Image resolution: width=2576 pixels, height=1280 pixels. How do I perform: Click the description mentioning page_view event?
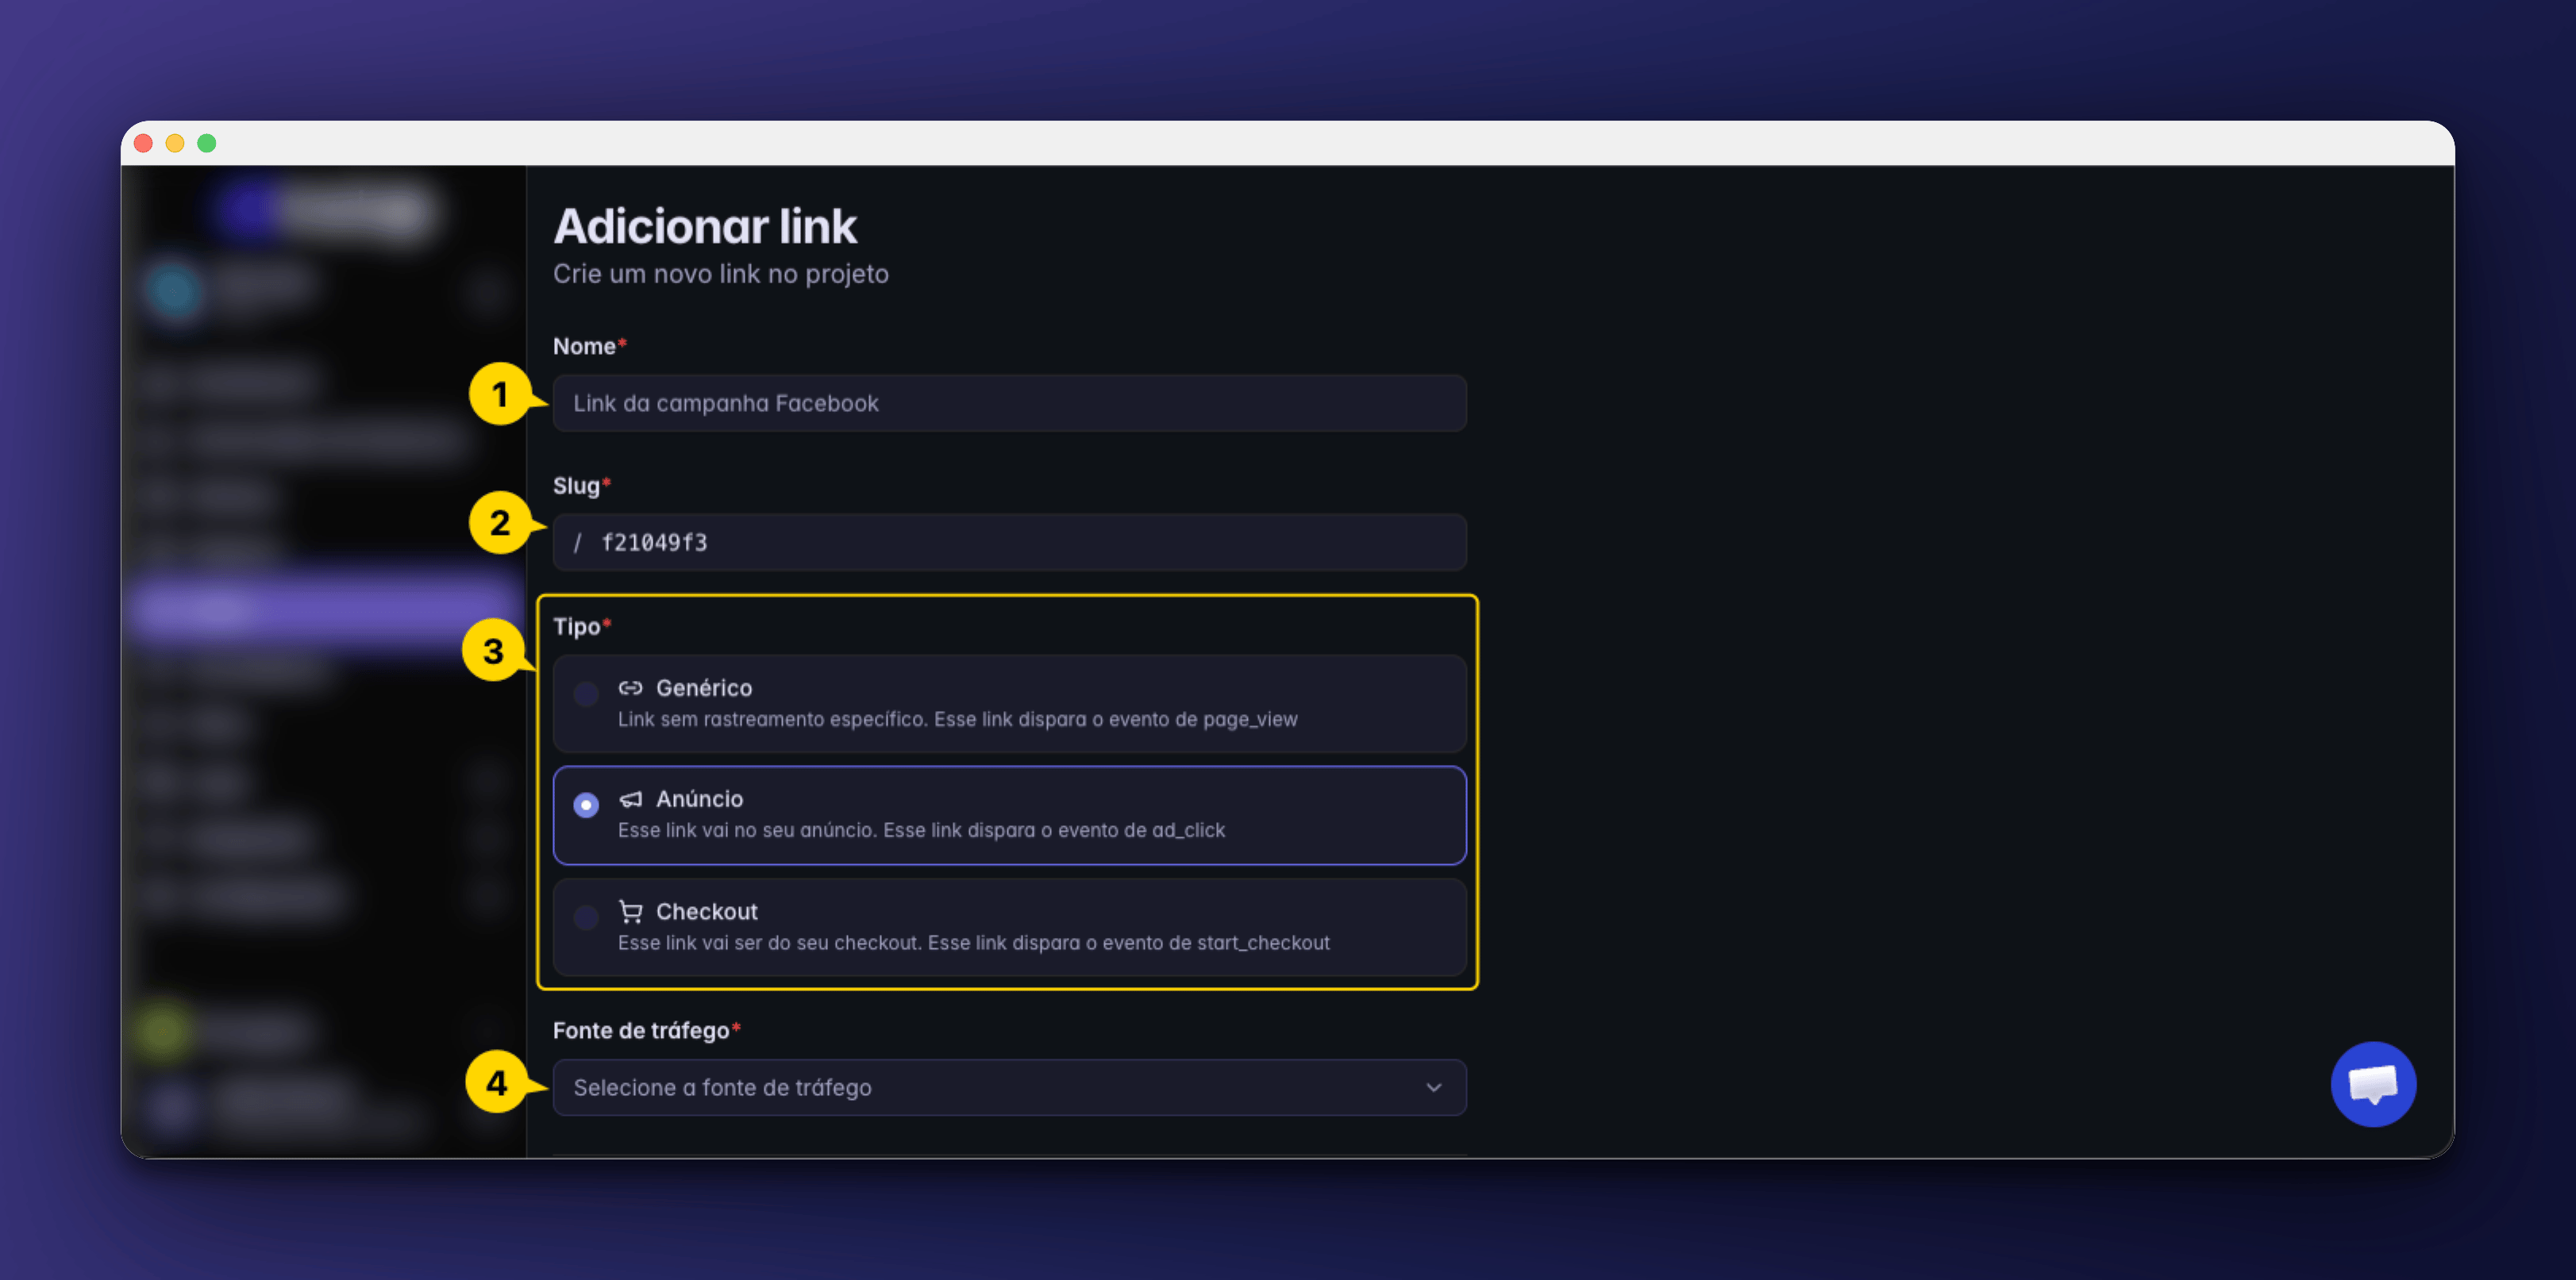(x=958, y=720)
